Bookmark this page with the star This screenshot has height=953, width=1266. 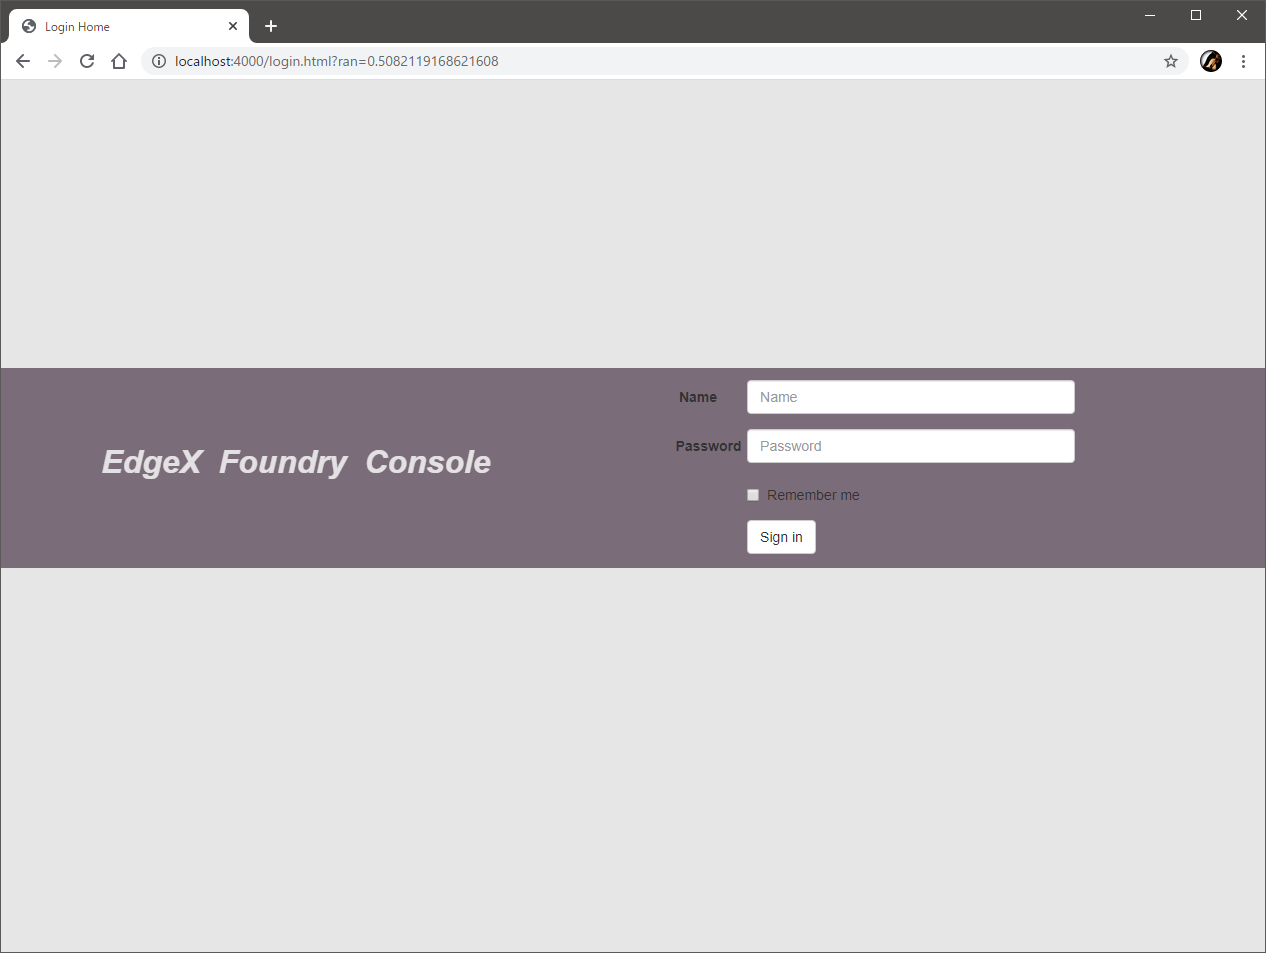pyautogui.click(x=1171, y=61)
